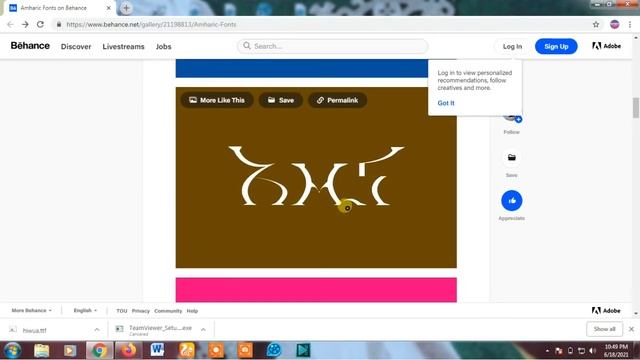Go back in browser history
The height and width of the screenshot is (360, 640).
(x=10, y=24)
